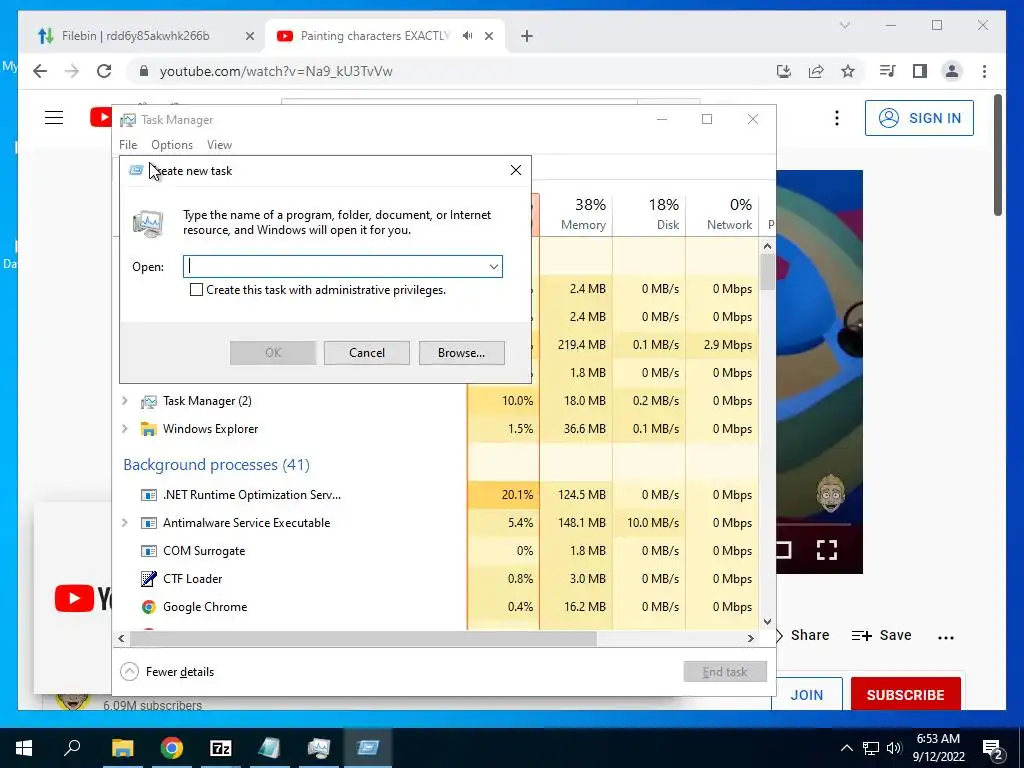Screen dimensions: 1024x768
Task: Reload the YouTube page
Action: 104,71
